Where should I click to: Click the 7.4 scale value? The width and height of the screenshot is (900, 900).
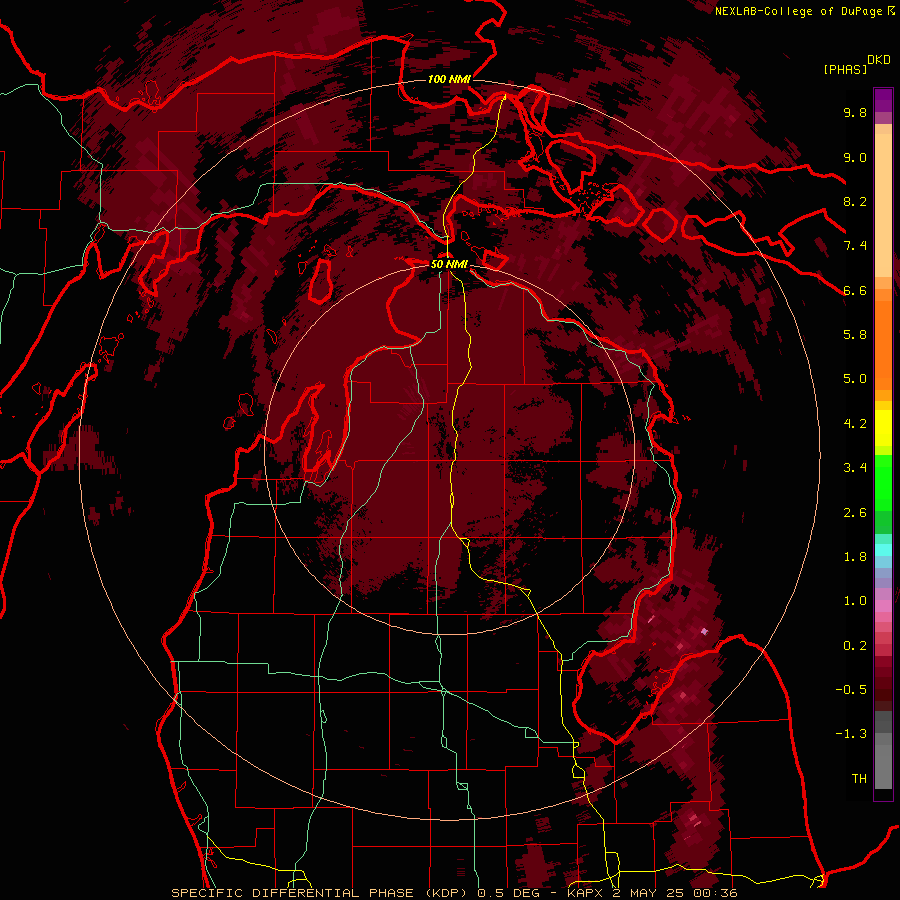pyautogui.click(x=855, y=246)
